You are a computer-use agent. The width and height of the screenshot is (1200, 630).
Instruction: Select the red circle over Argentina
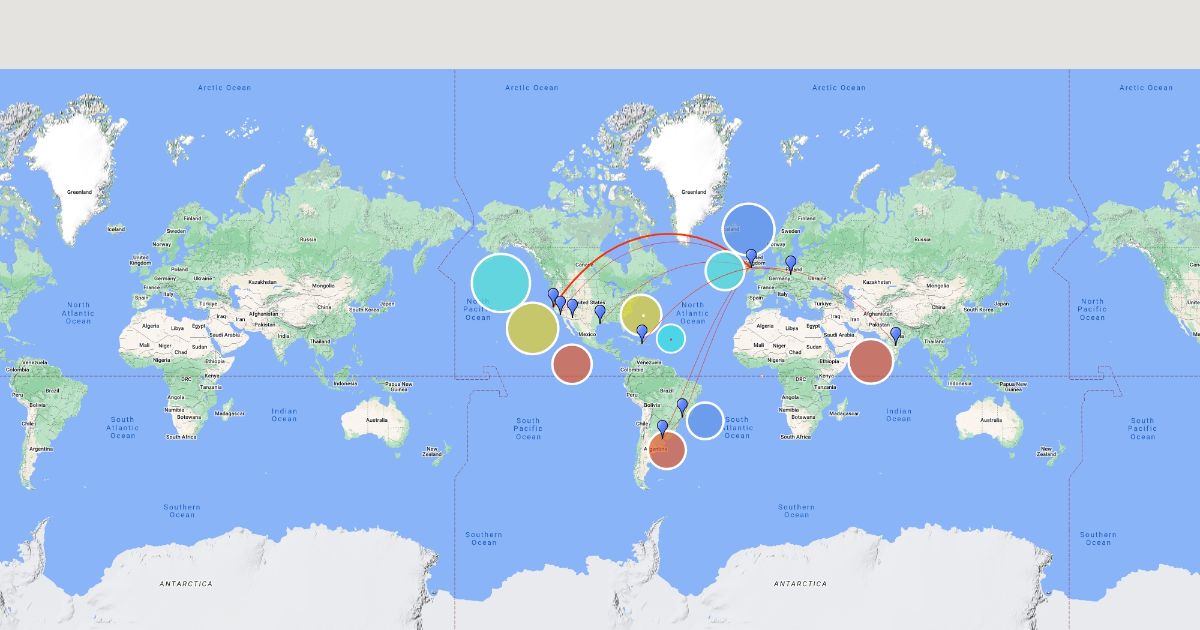(x=667, y=449)
